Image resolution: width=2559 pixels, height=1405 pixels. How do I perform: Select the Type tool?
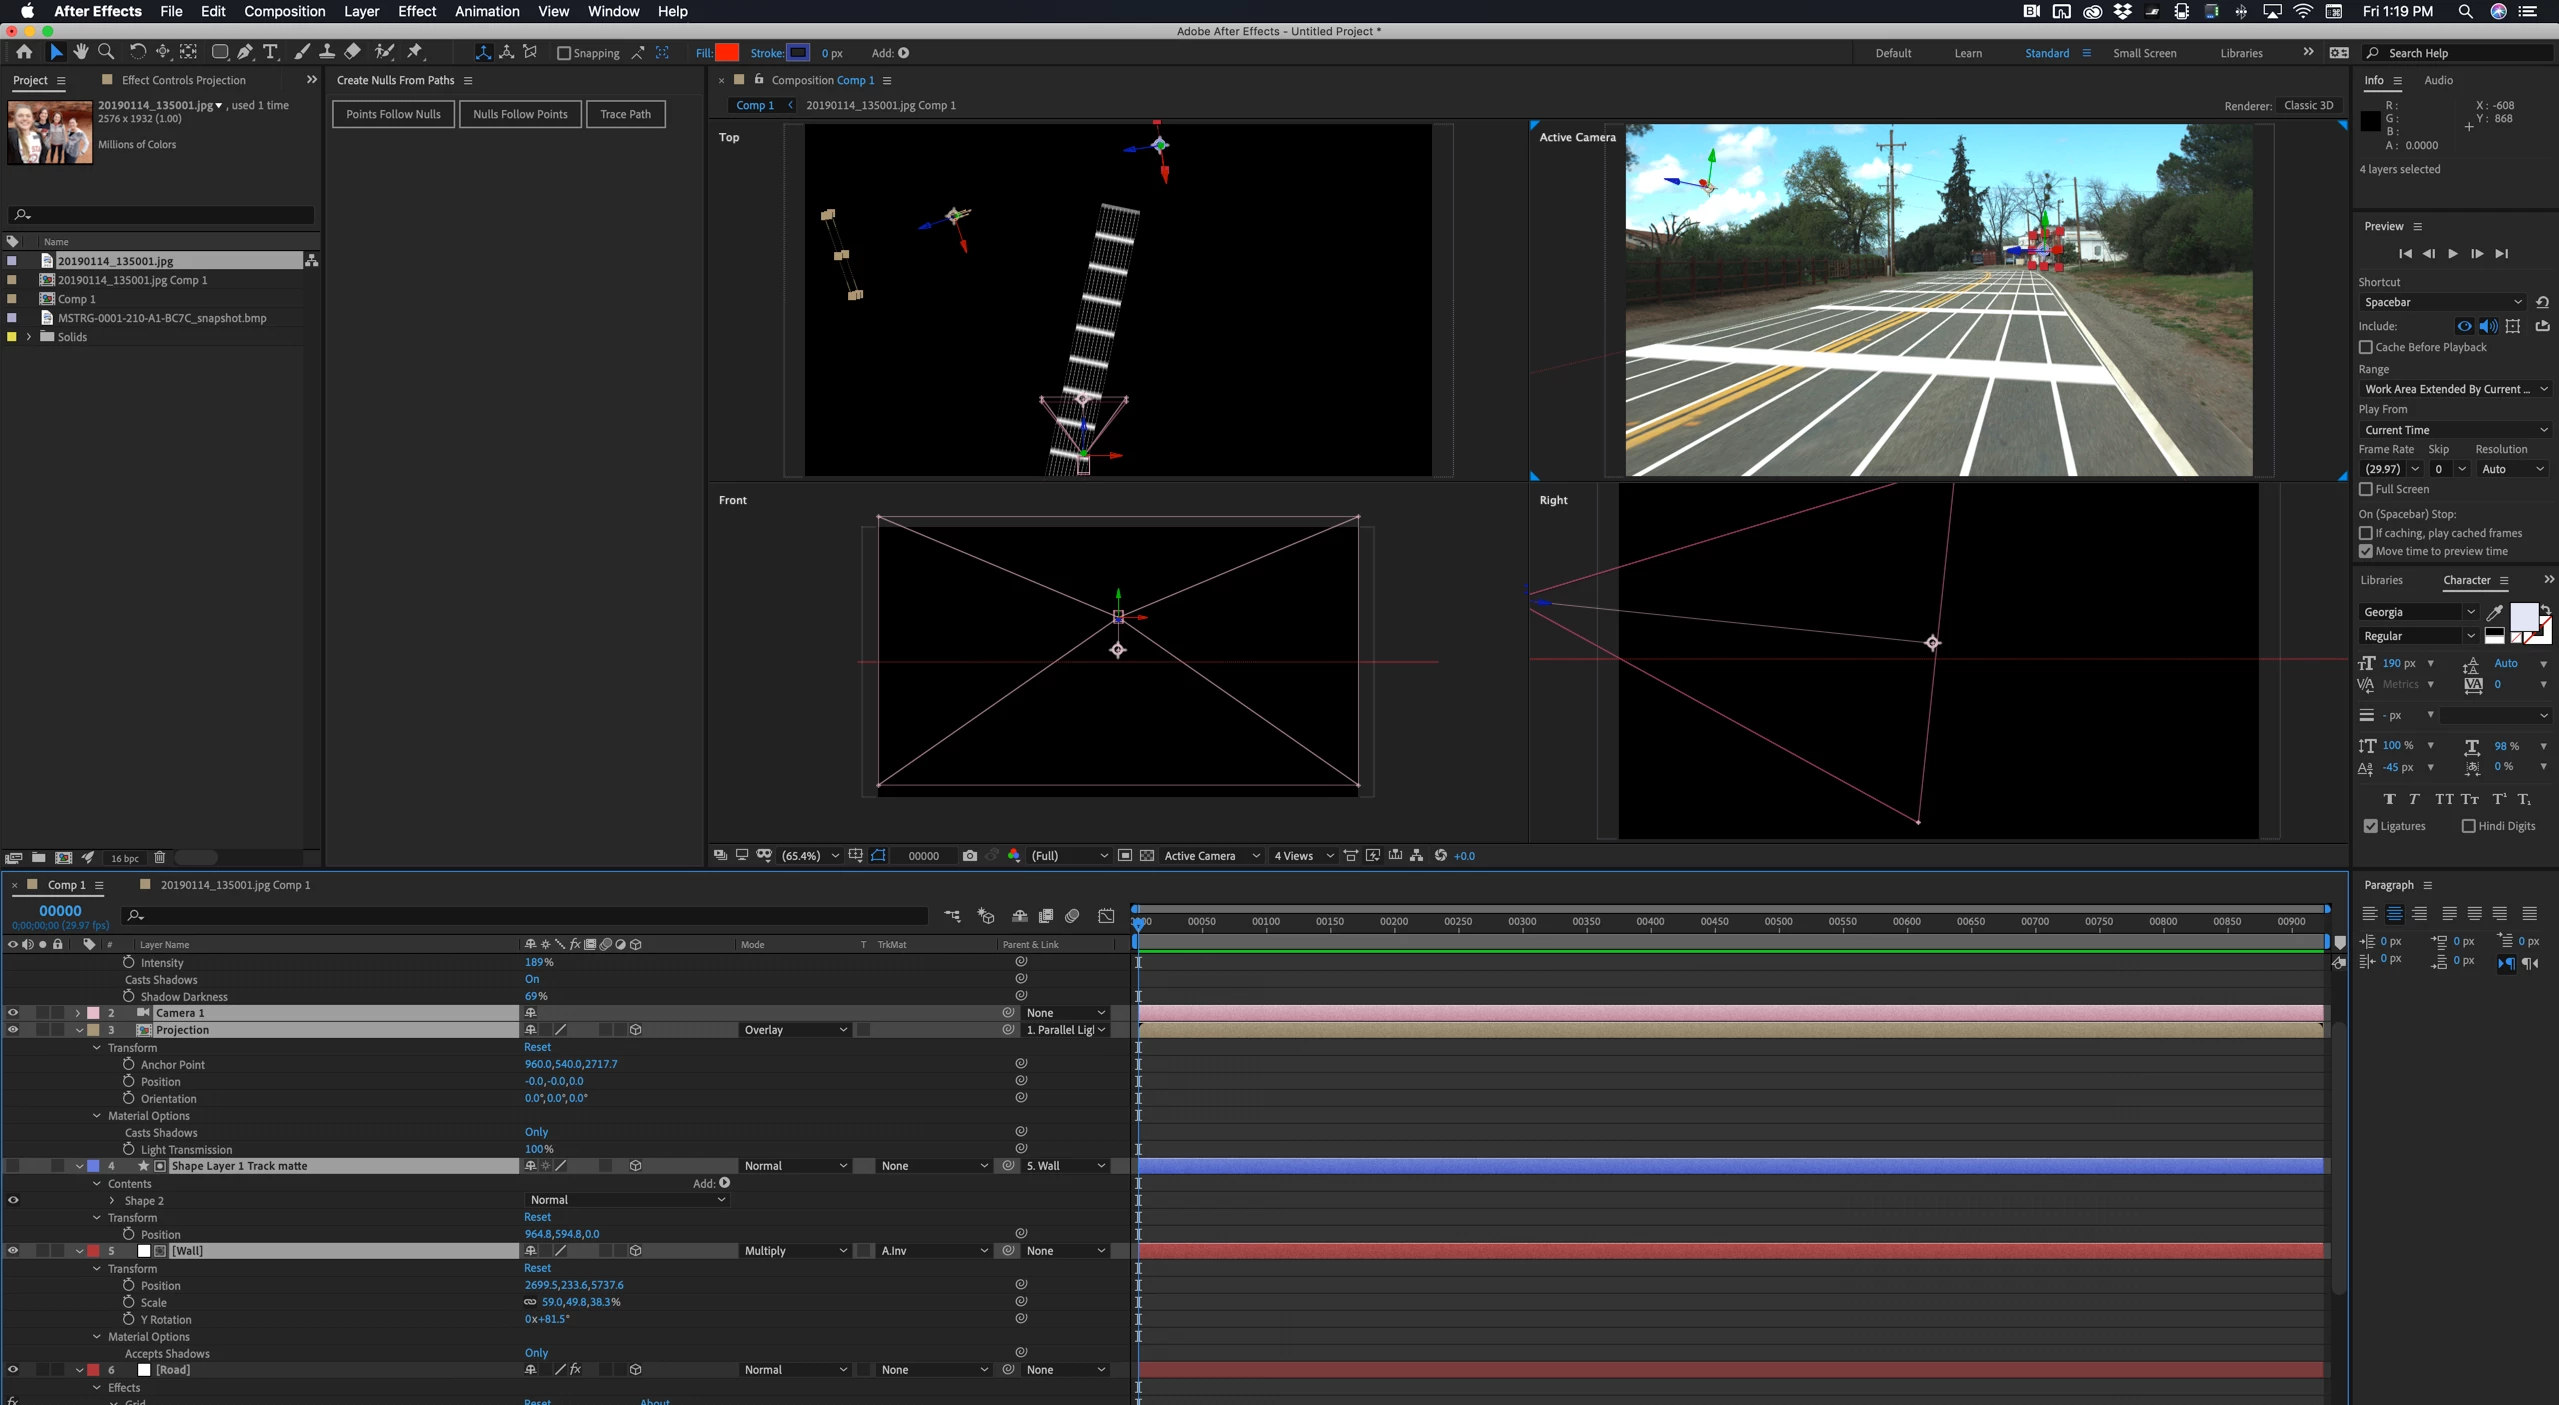click(x=270, y=52)
